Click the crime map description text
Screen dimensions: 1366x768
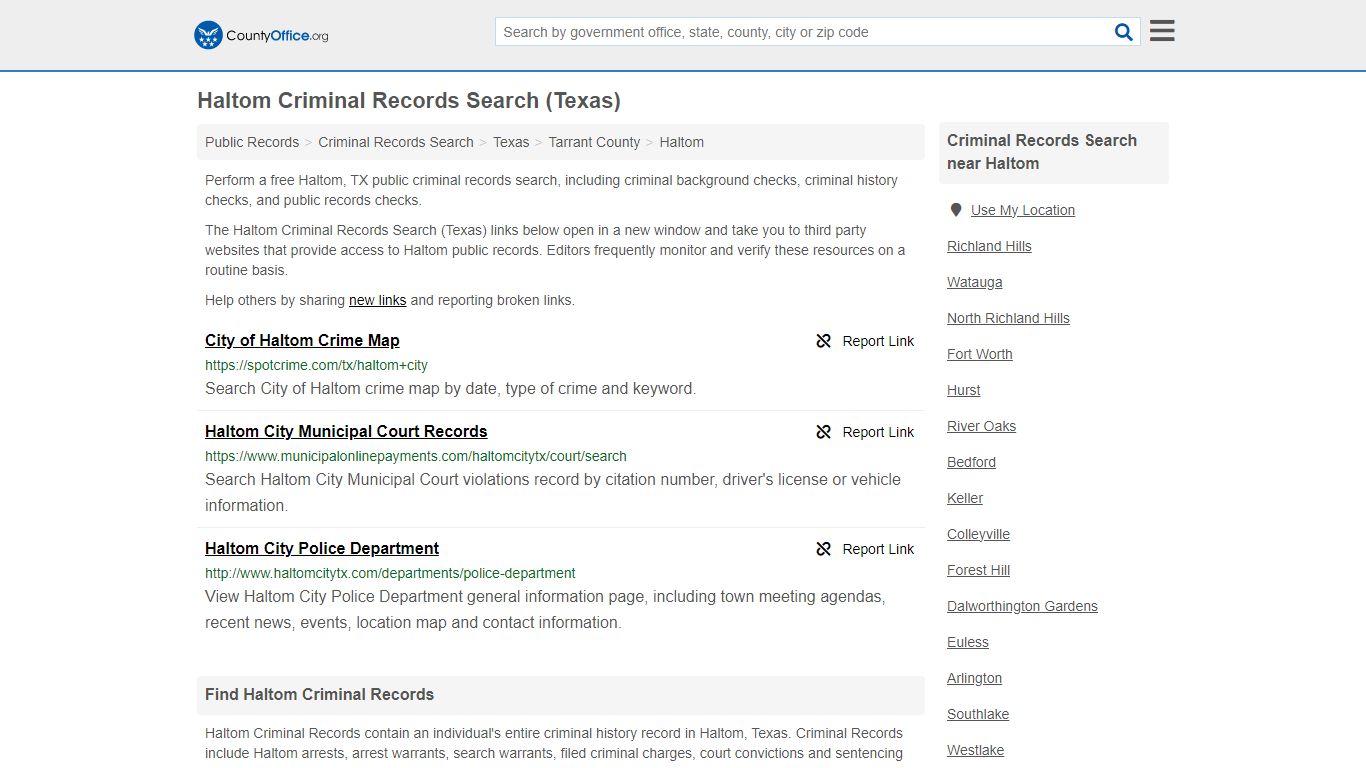point(450,388)
